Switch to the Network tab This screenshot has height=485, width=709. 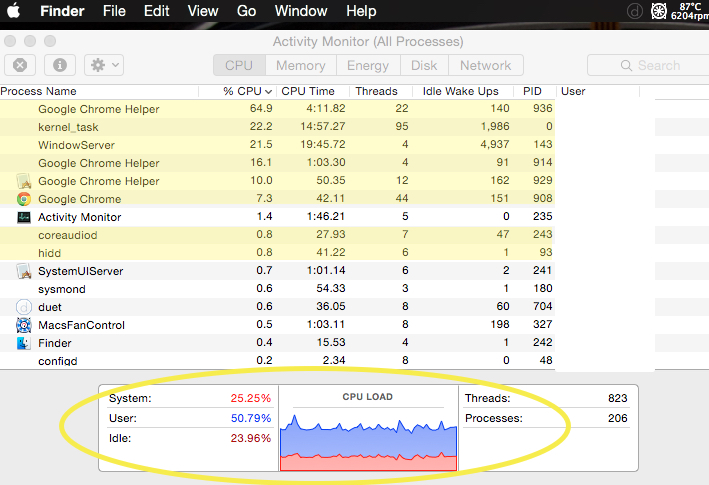pyautogui.click(x=486, y=66)
